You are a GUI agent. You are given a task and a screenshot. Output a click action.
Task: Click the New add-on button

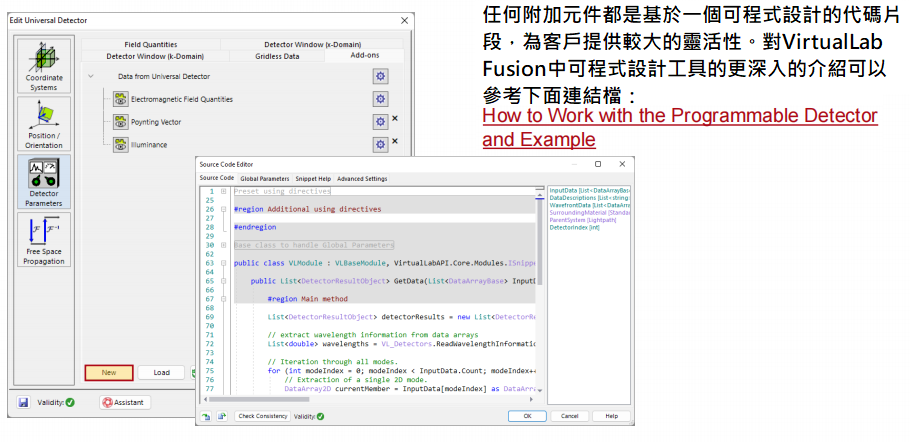(109, 372)
